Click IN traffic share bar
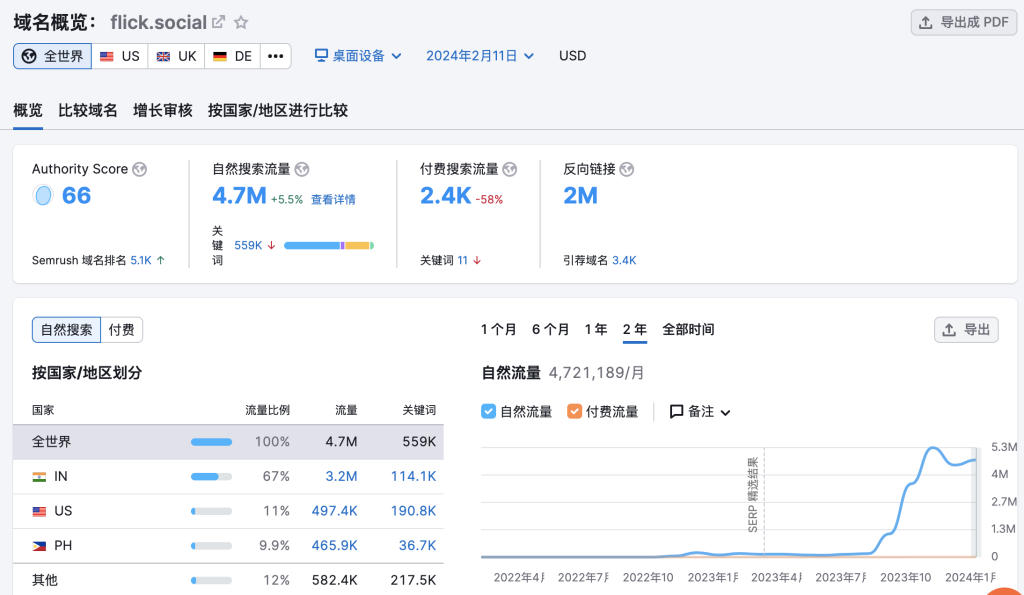This screenshot has height=595, width=1024. (x=211, y=477)
